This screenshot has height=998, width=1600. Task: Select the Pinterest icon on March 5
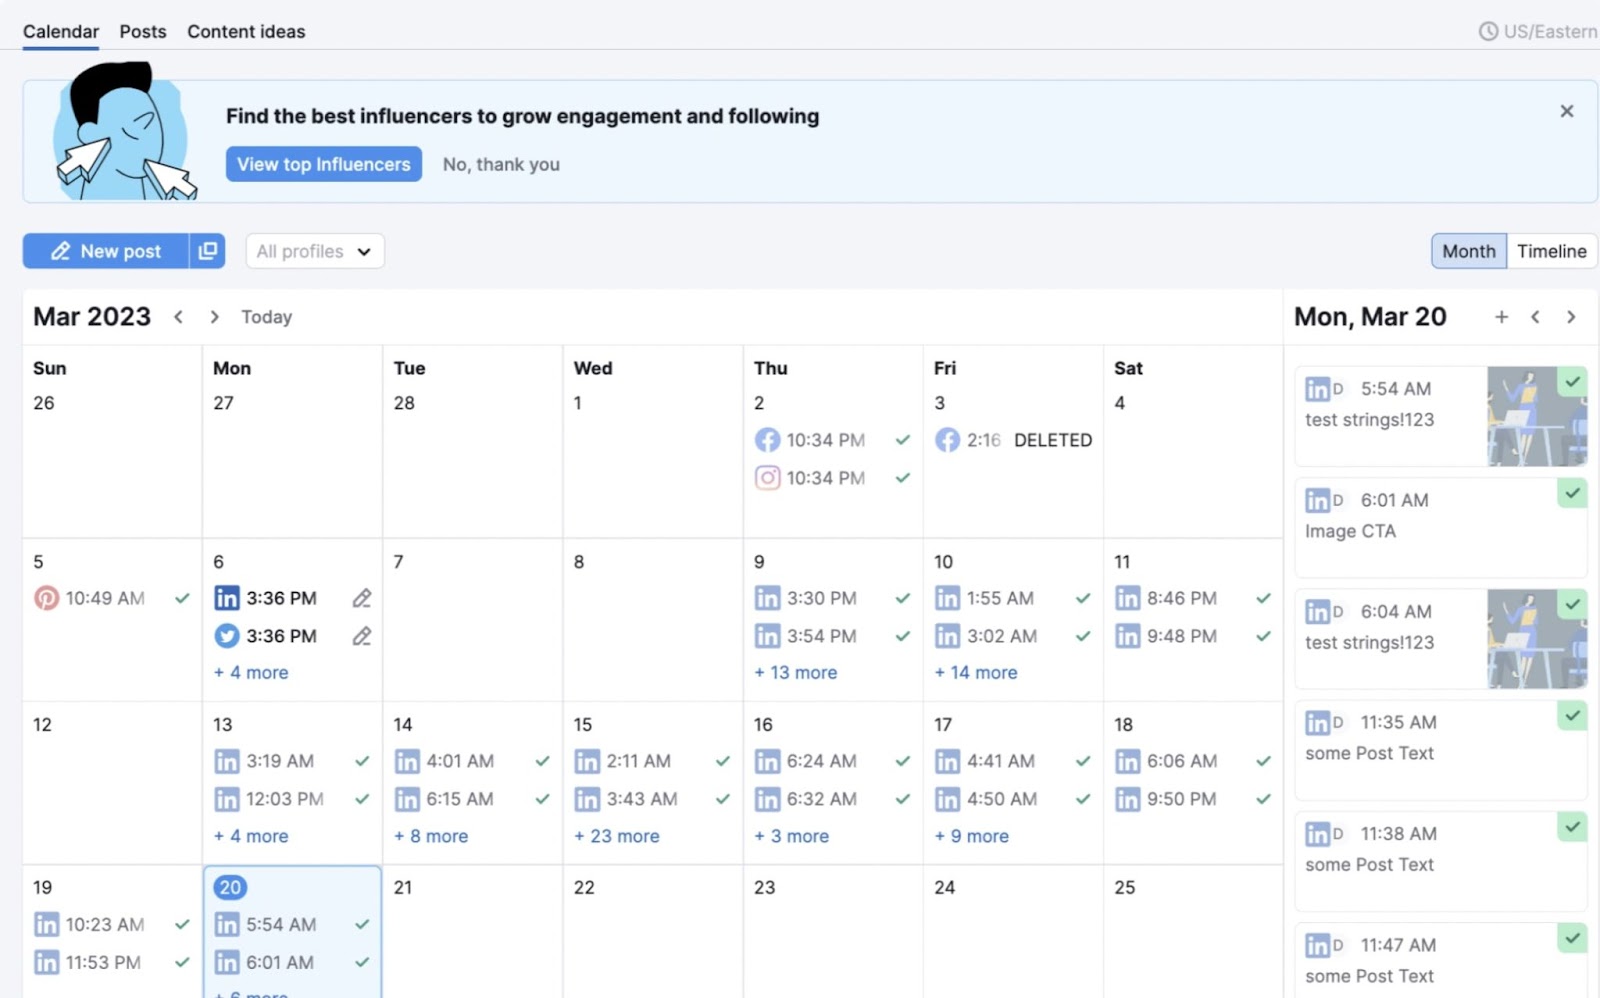pyautogui.click(x=45, y=597)
